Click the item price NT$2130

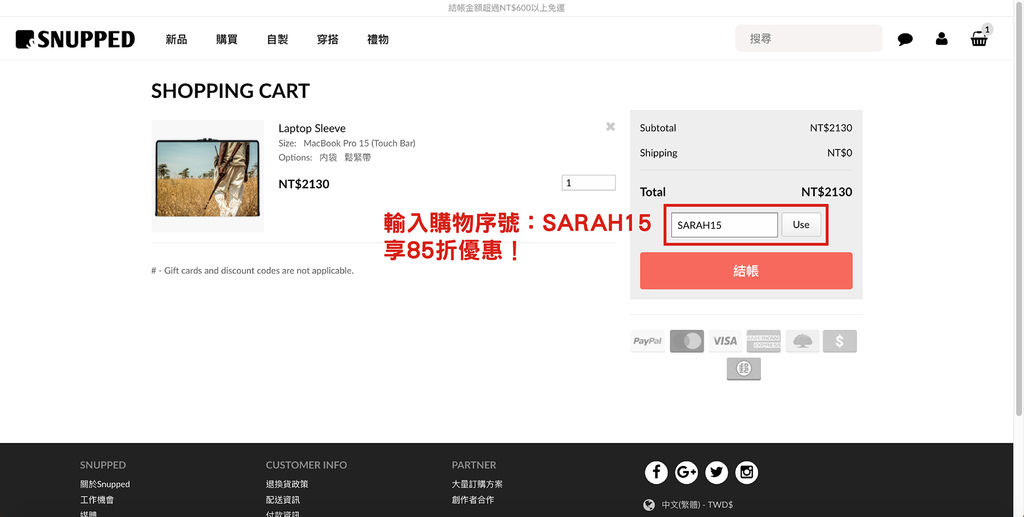click(304, 184)
